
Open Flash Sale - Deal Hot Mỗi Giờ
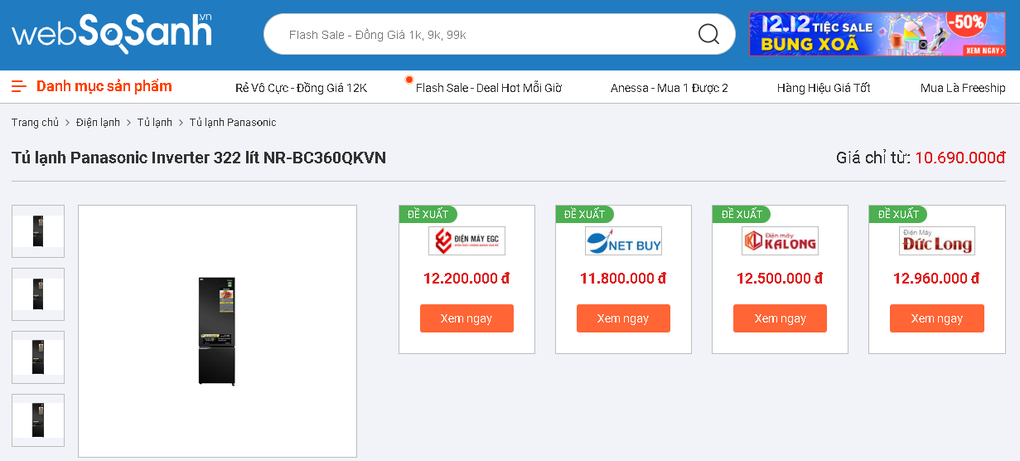click(x=489, y=88)
